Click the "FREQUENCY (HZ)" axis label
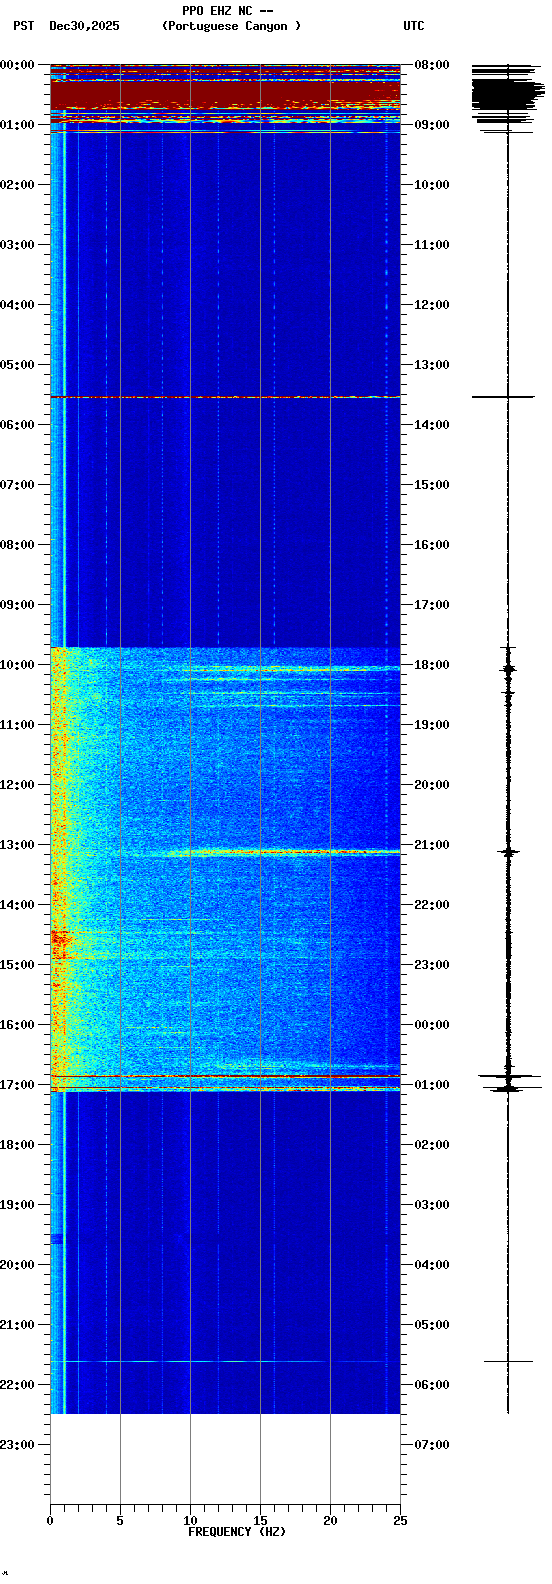Image resolution: width=552 pixels, height=1584 pixels. [x=237, y=1532]
